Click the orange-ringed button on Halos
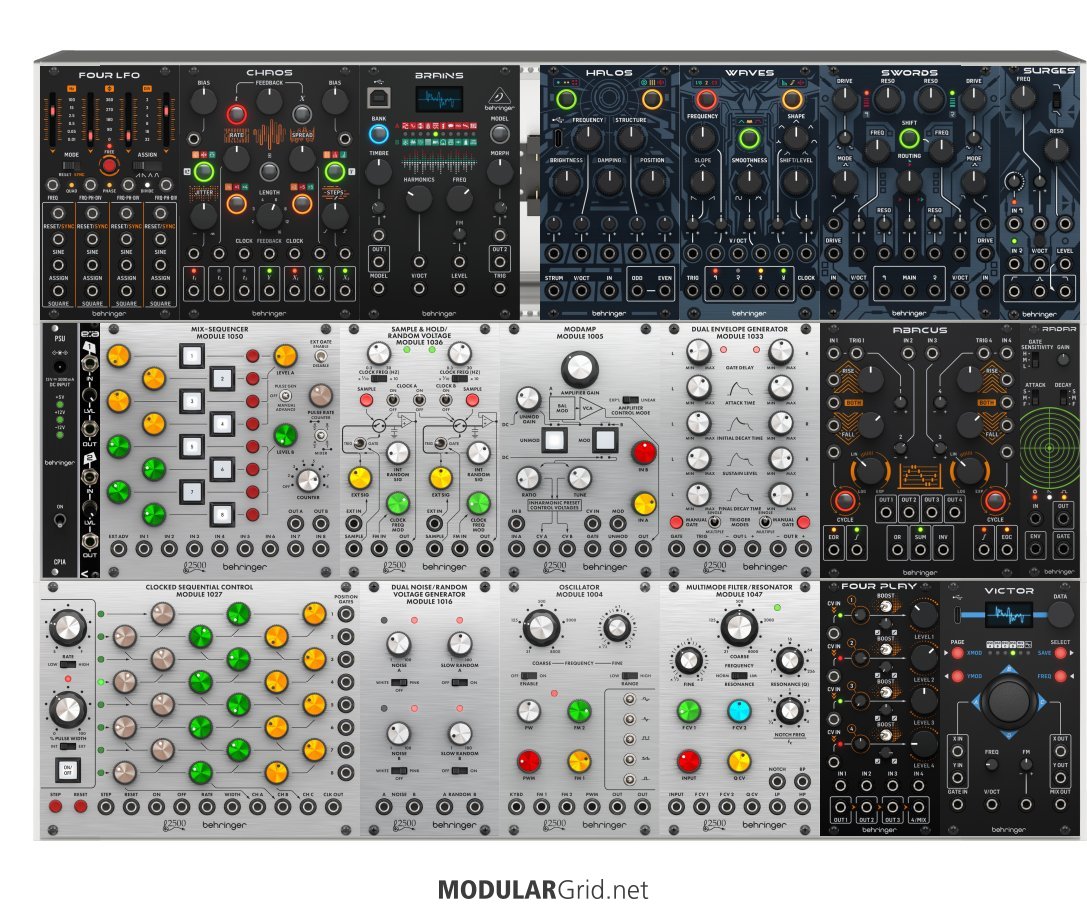 tap(652, 100)
